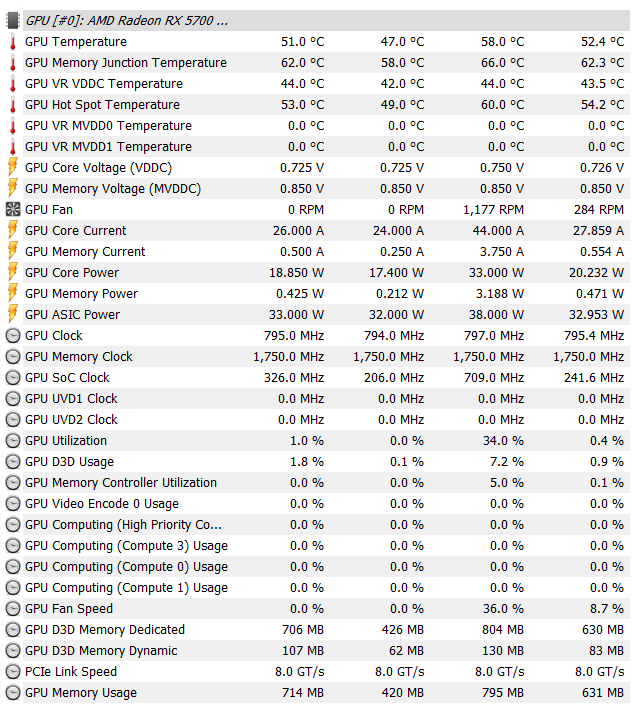Click lightning icon beside GPU Memory Voltage (MVDDC)
Screen dimensions: 644x712
pyautogui.click(x=13, y=188)
